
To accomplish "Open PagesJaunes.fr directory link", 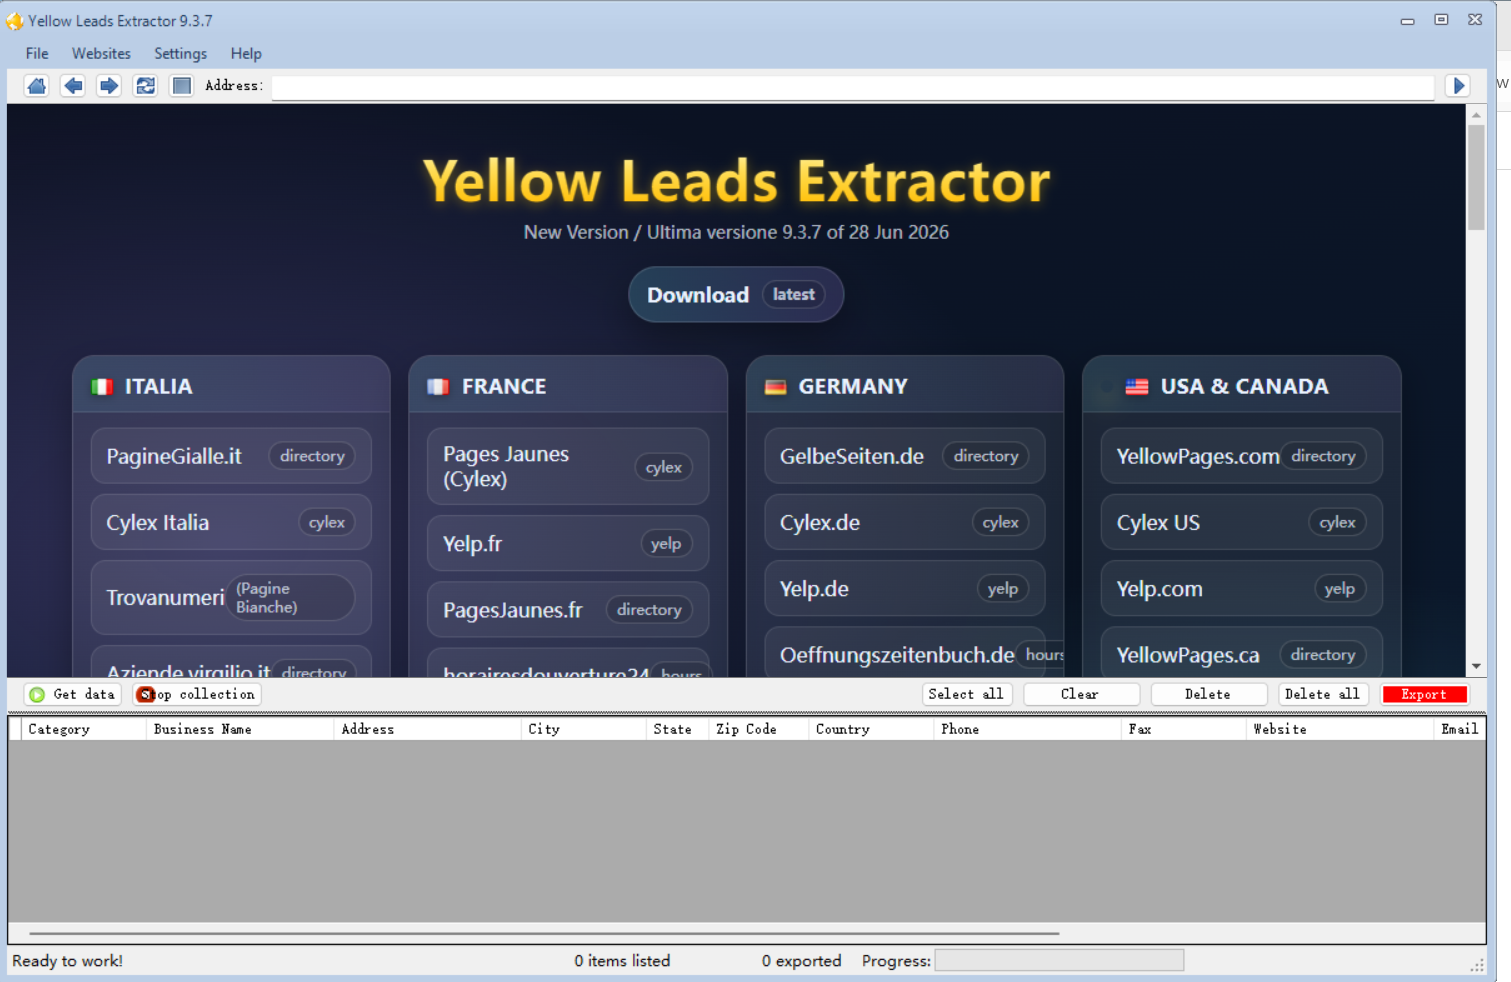I will click(568, 609).
